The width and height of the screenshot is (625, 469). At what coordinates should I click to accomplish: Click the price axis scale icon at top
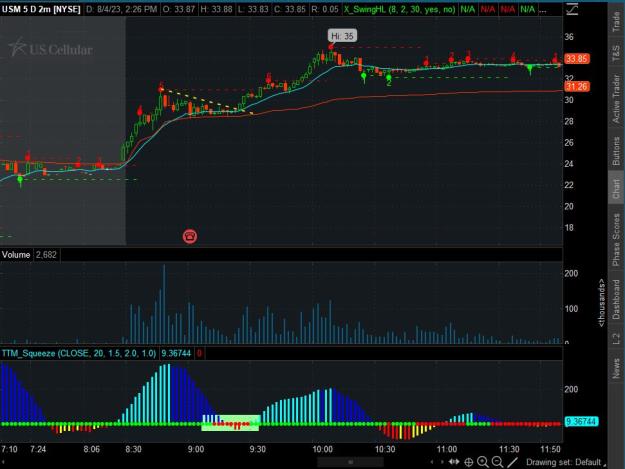click(x=572, y=9)
